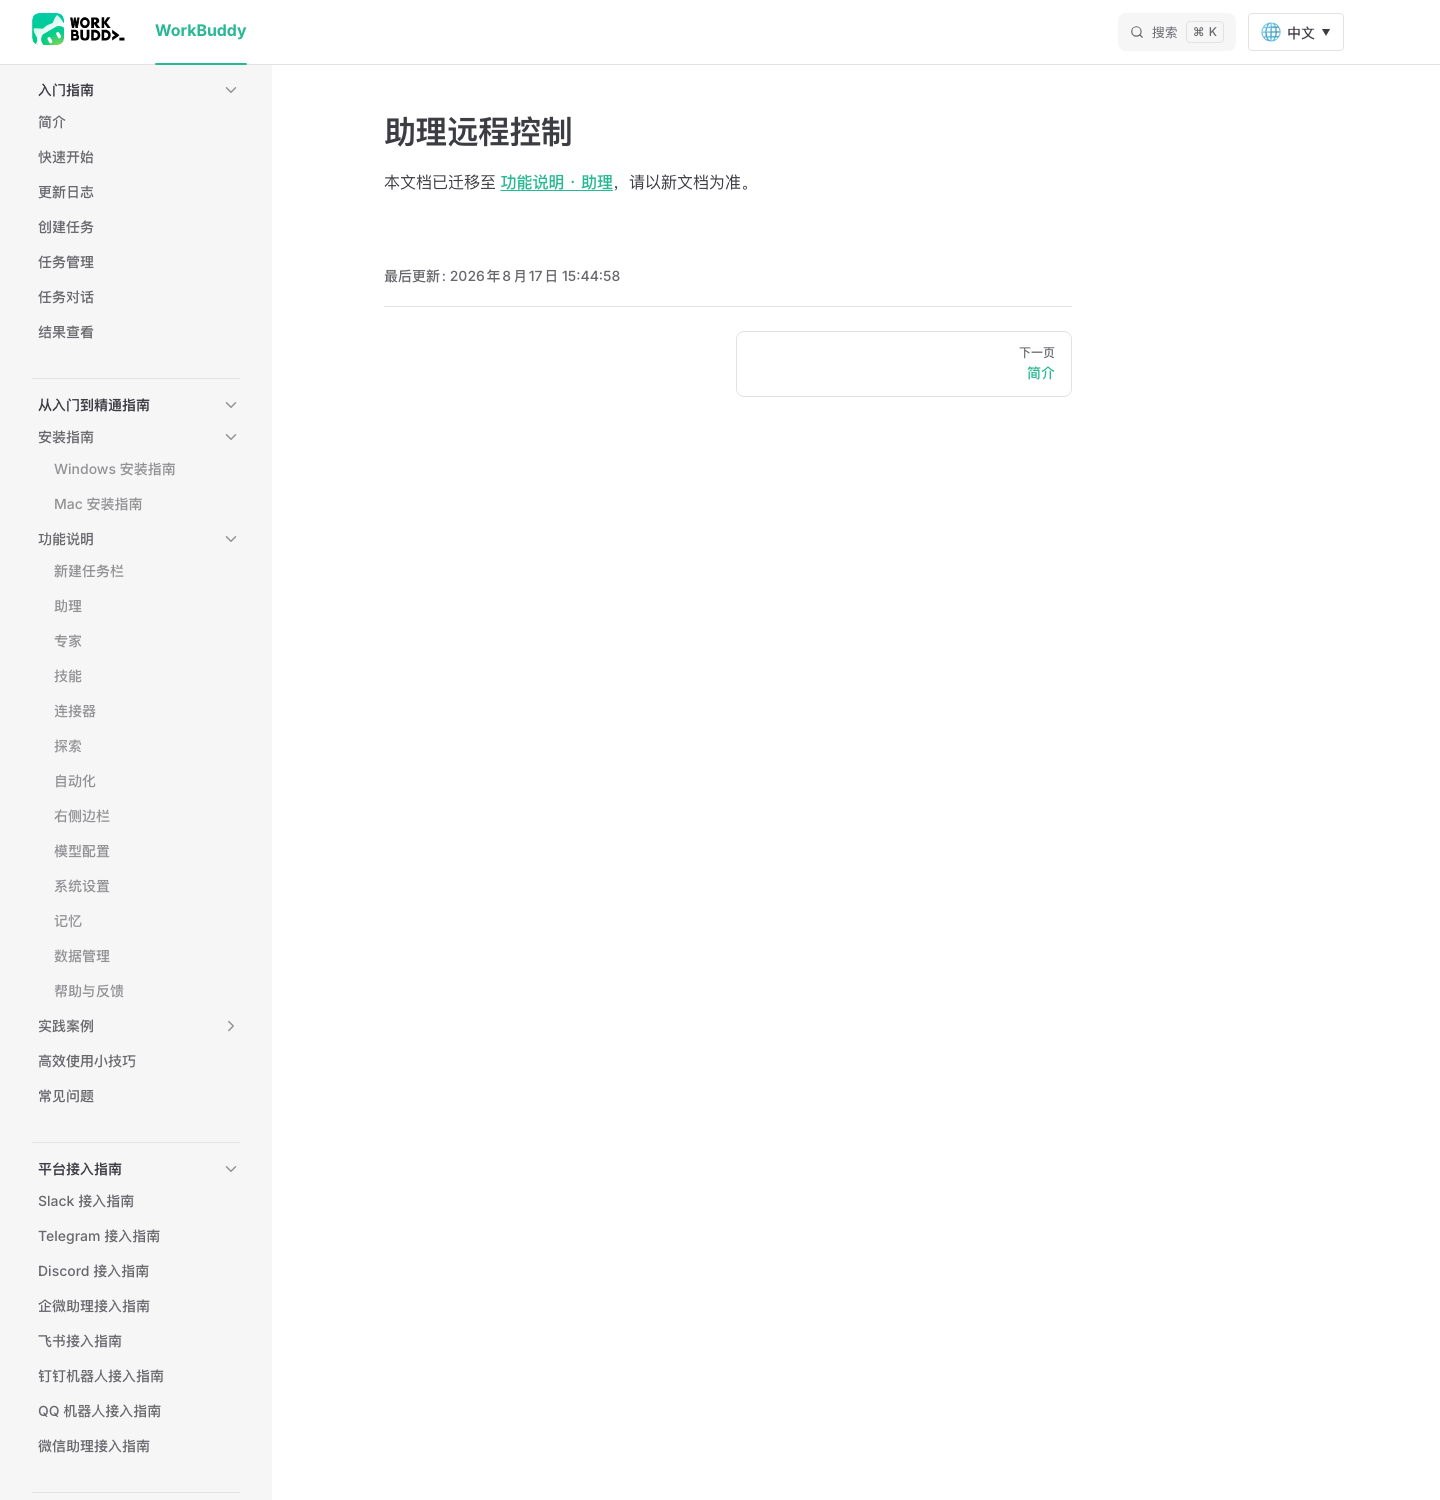Open Slack 接入指南 page

pyautogui.click(x=86, y=1201)
